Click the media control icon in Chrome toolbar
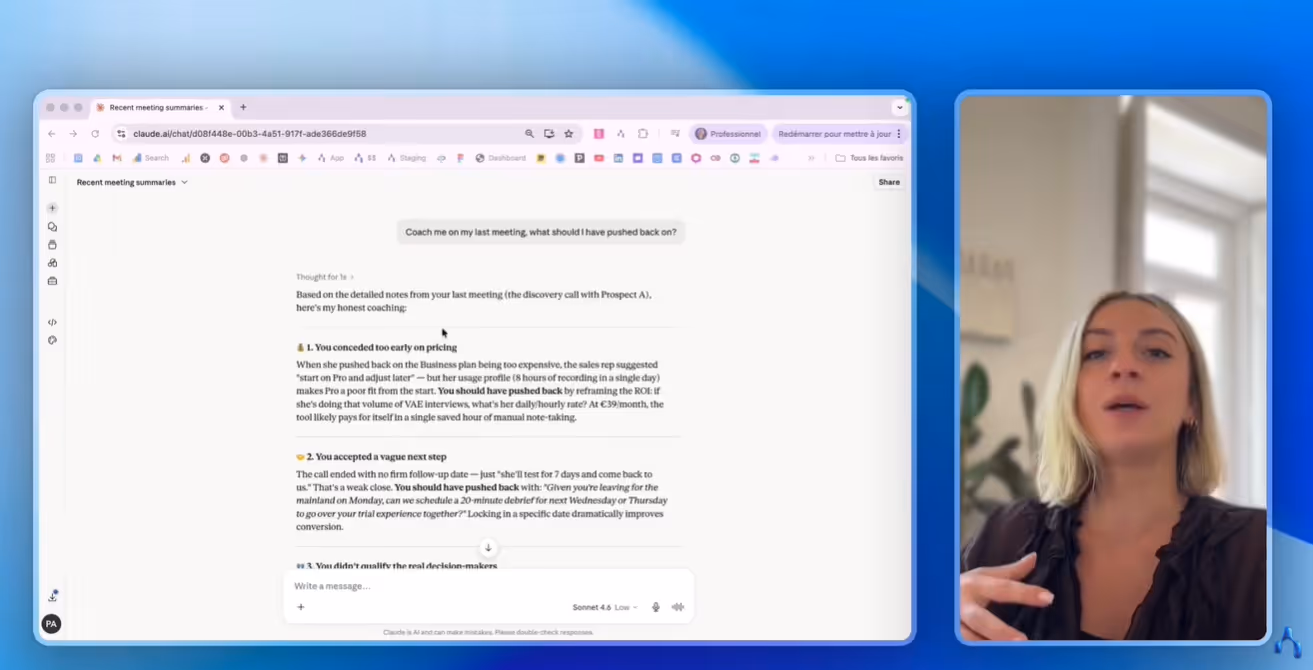This screenshot has width=1313, height=670. pos(675,133)
